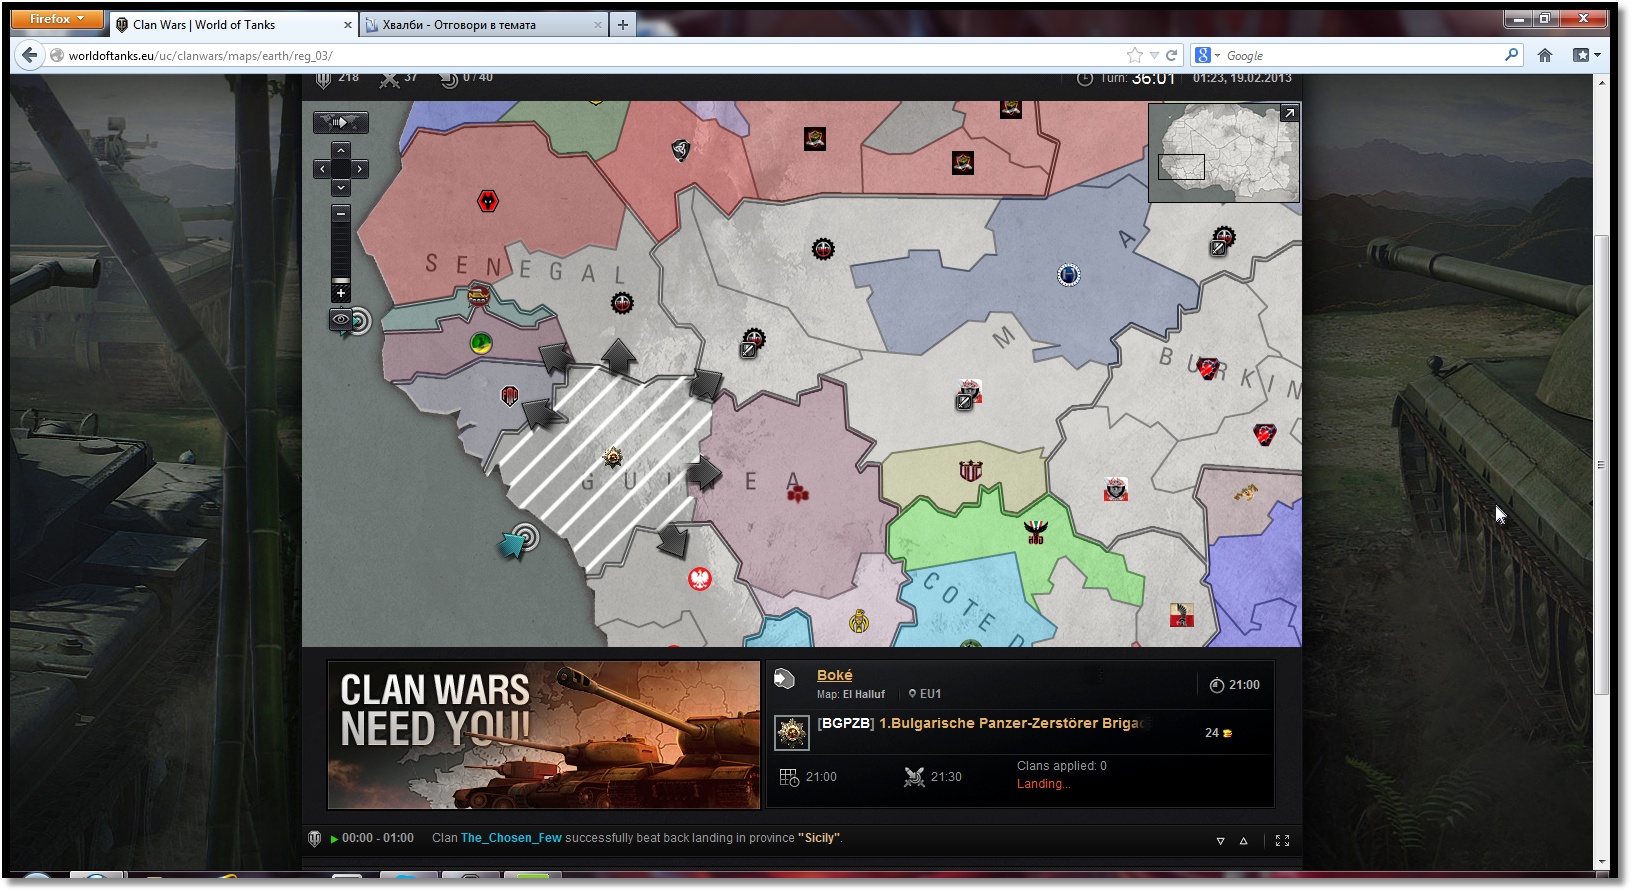Open a new browser tab

(x=623, y=25)
